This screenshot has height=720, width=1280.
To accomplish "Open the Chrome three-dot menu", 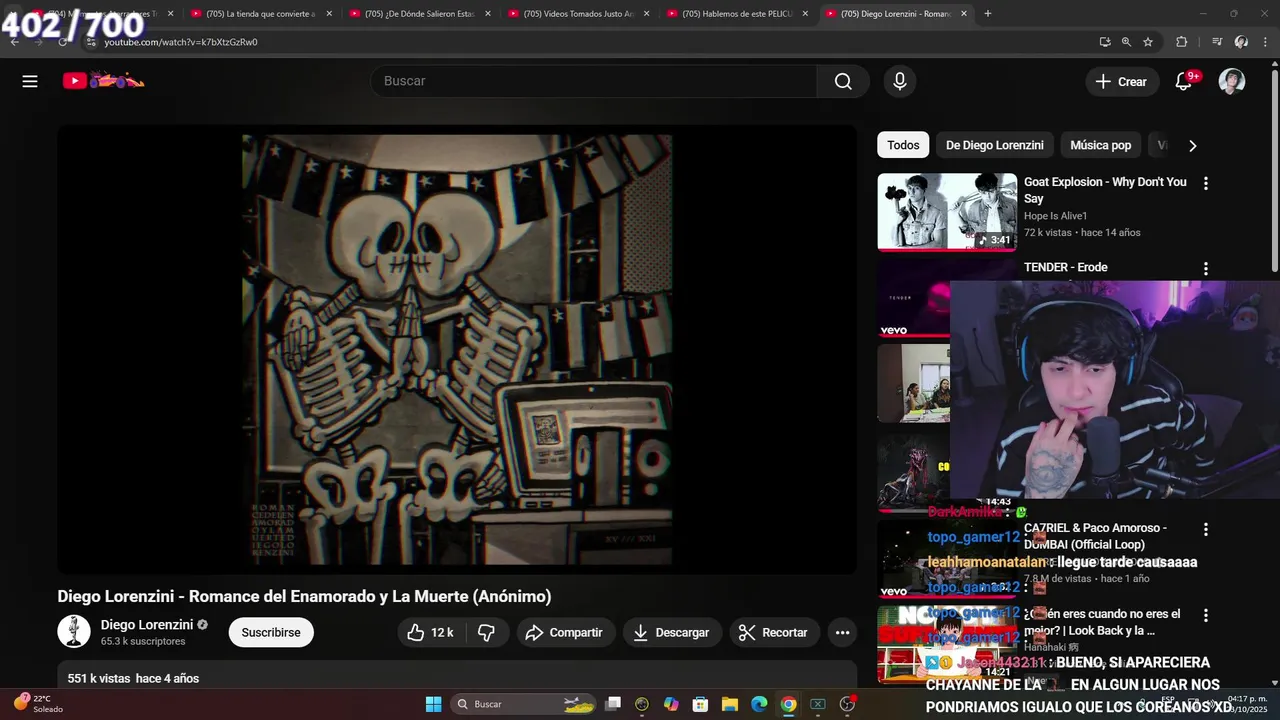I will click(x=1266, y=42).
